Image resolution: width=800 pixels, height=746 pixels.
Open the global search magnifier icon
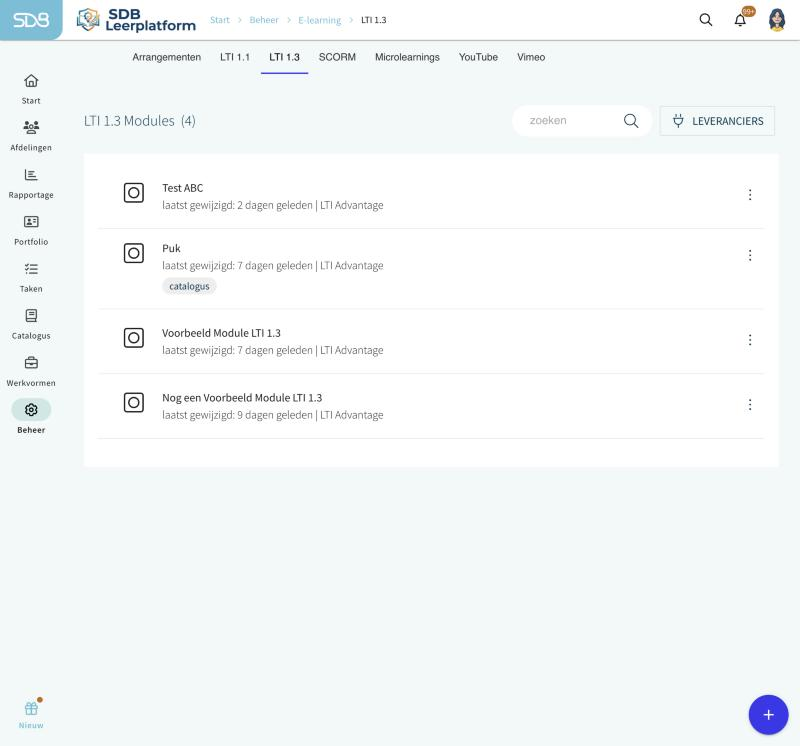(x=706, y=20)
